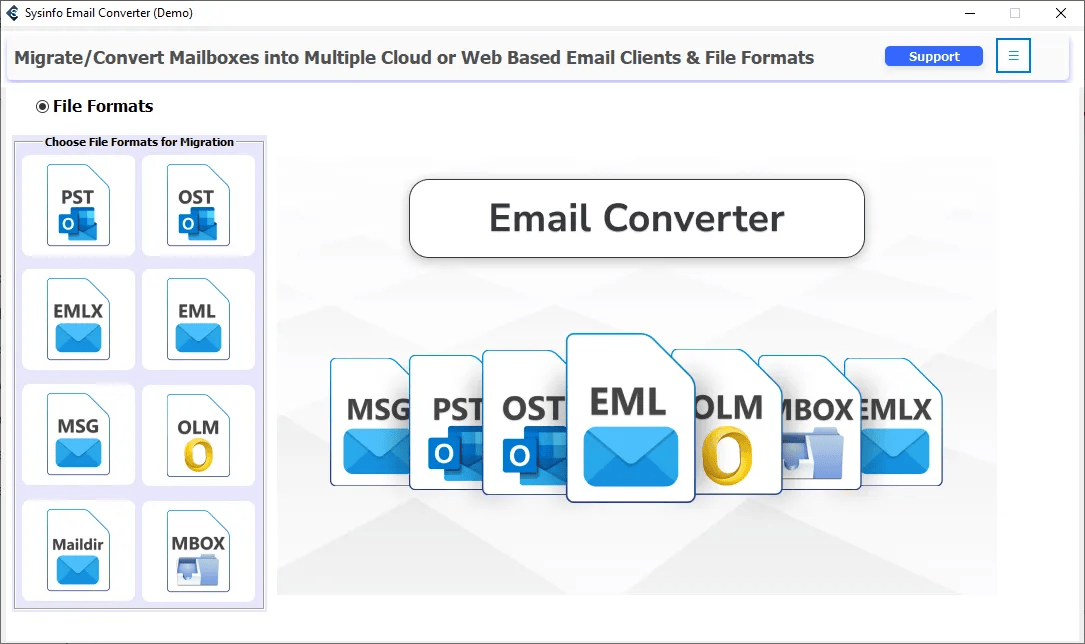
Task: Select the PST file format icon
Action: pos(78,205)
